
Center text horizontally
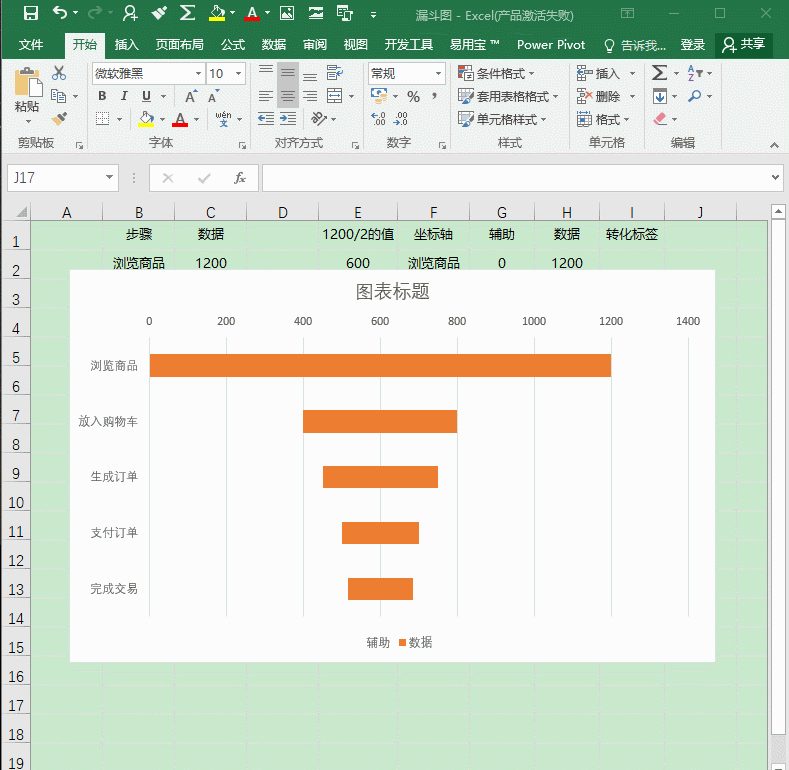tap(288, 96)
